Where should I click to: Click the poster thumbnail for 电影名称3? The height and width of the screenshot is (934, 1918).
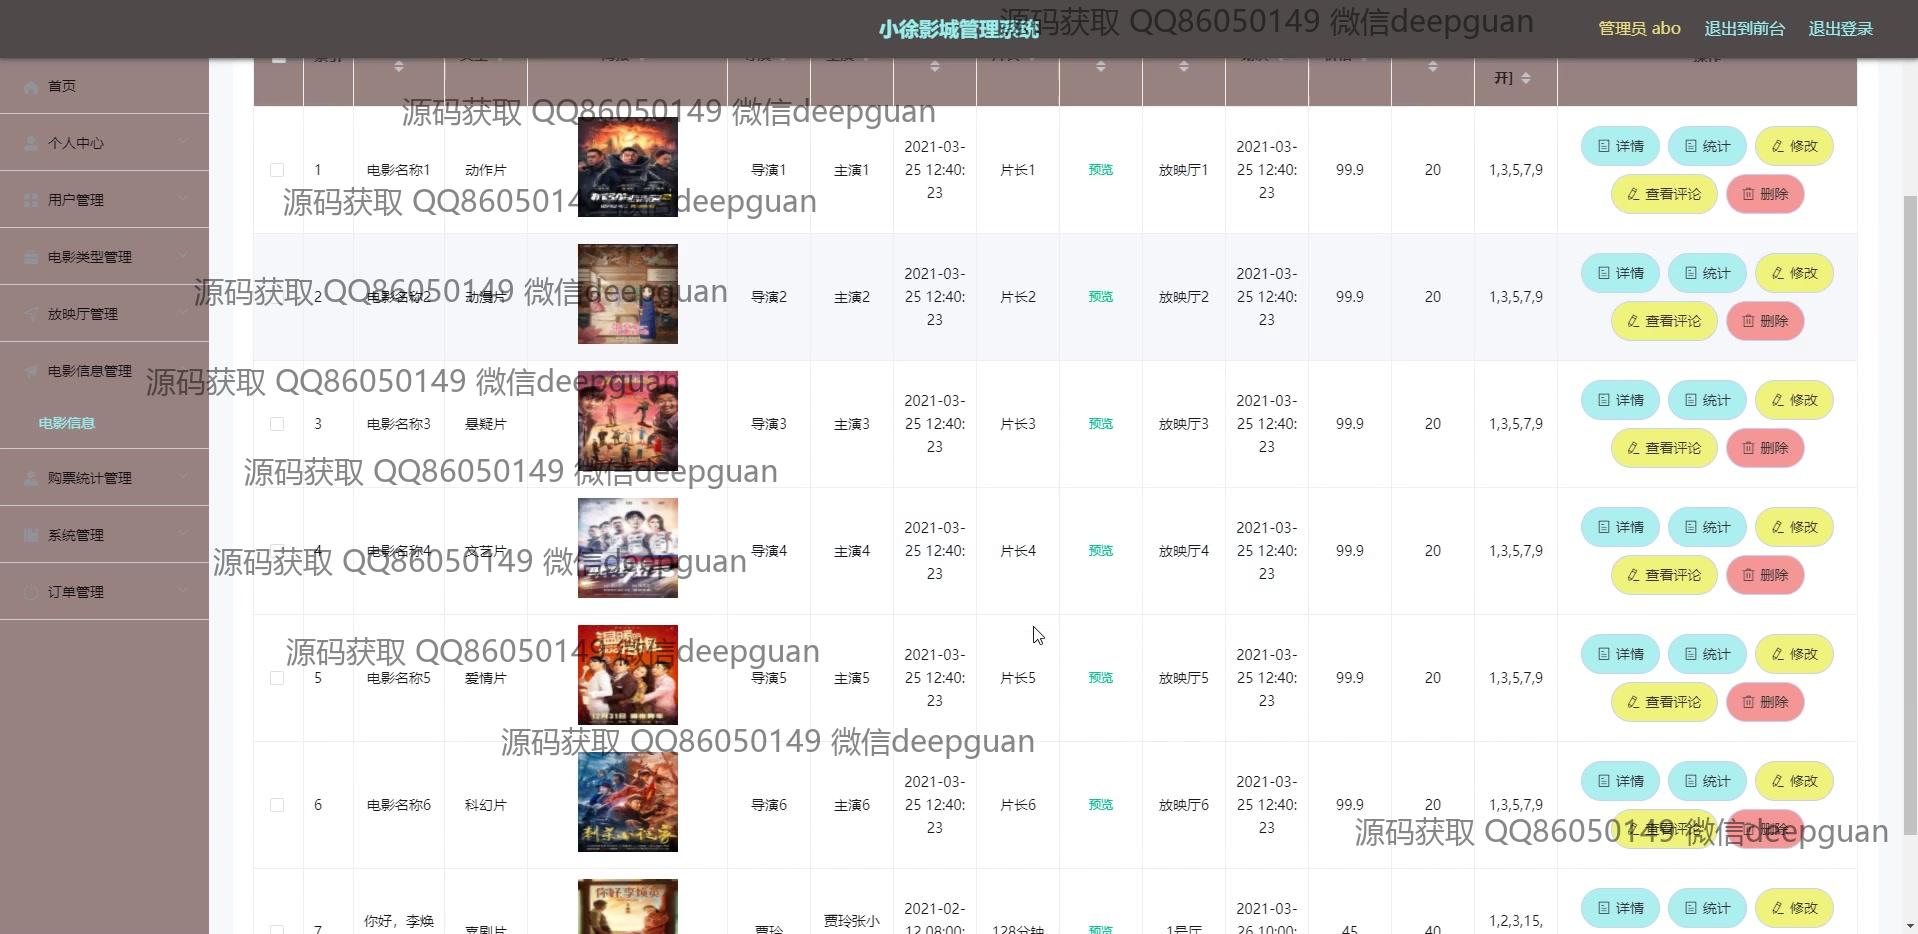(628, 421)
